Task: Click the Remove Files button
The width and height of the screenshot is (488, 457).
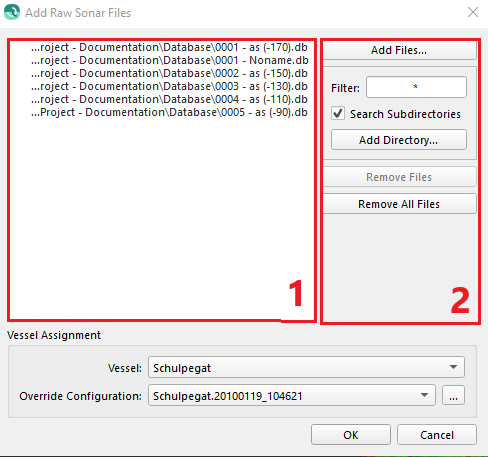Action: point(399,177)
